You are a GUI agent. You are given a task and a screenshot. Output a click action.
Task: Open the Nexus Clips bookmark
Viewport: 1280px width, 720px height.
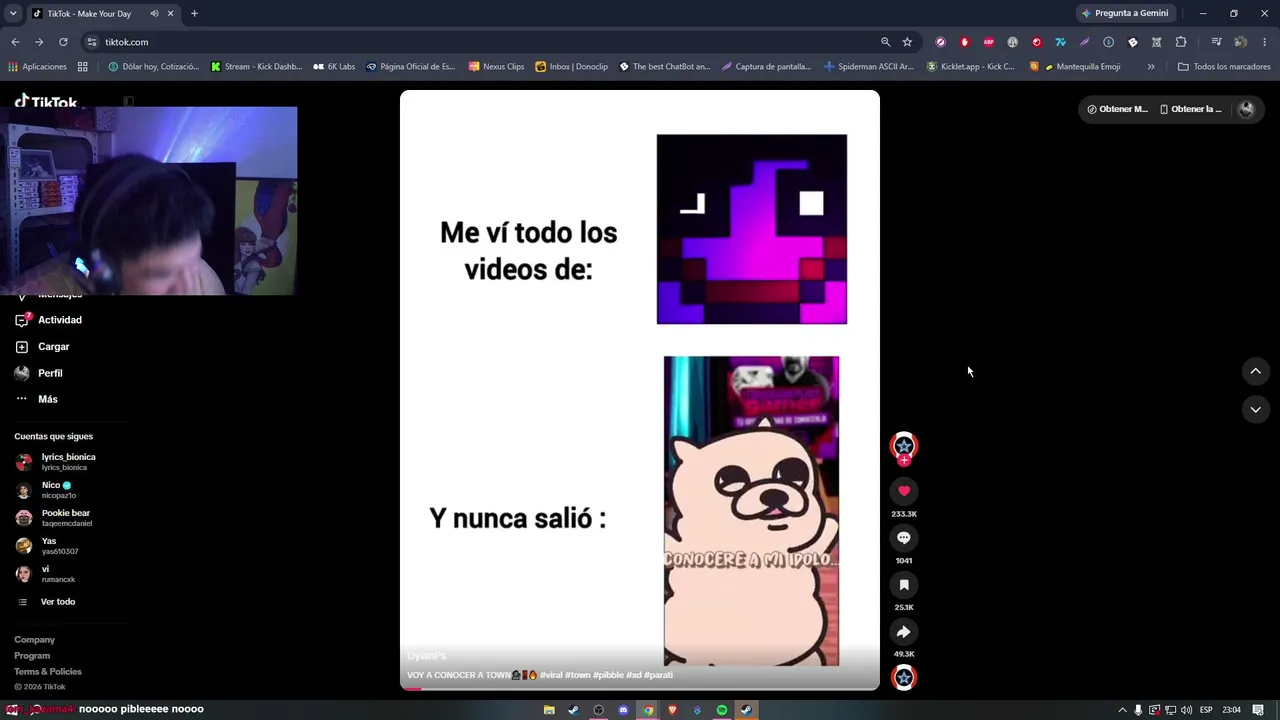click(x=496, y=67)
